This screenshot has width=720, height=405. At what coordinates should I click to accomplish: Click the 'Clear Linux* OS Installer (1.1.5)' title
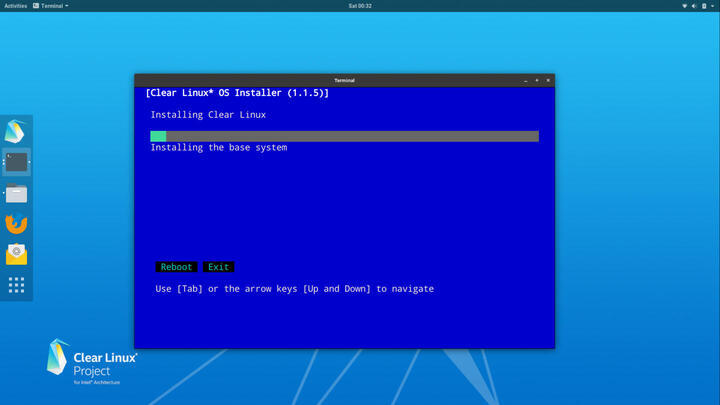237,93
